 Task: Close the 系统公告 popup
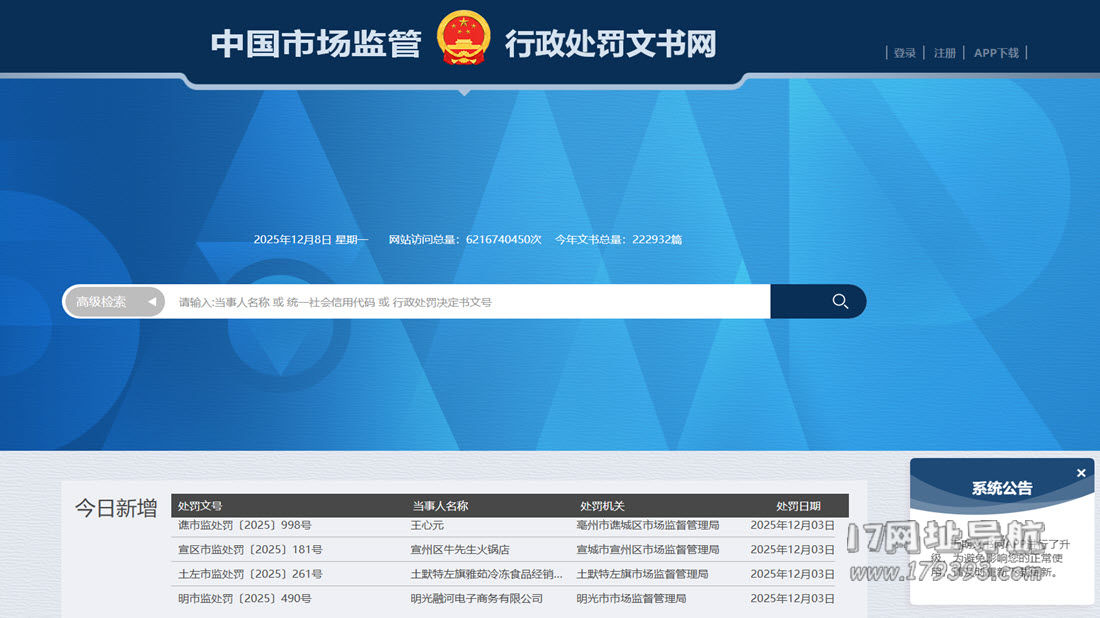click(1081, 473)
